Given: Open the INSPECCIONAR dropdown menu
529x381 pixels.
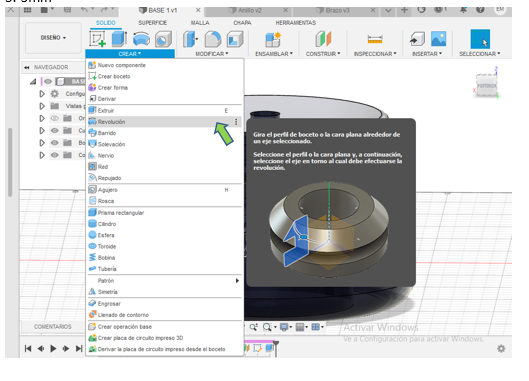Looking at the screenshot, I should point(375,54).
